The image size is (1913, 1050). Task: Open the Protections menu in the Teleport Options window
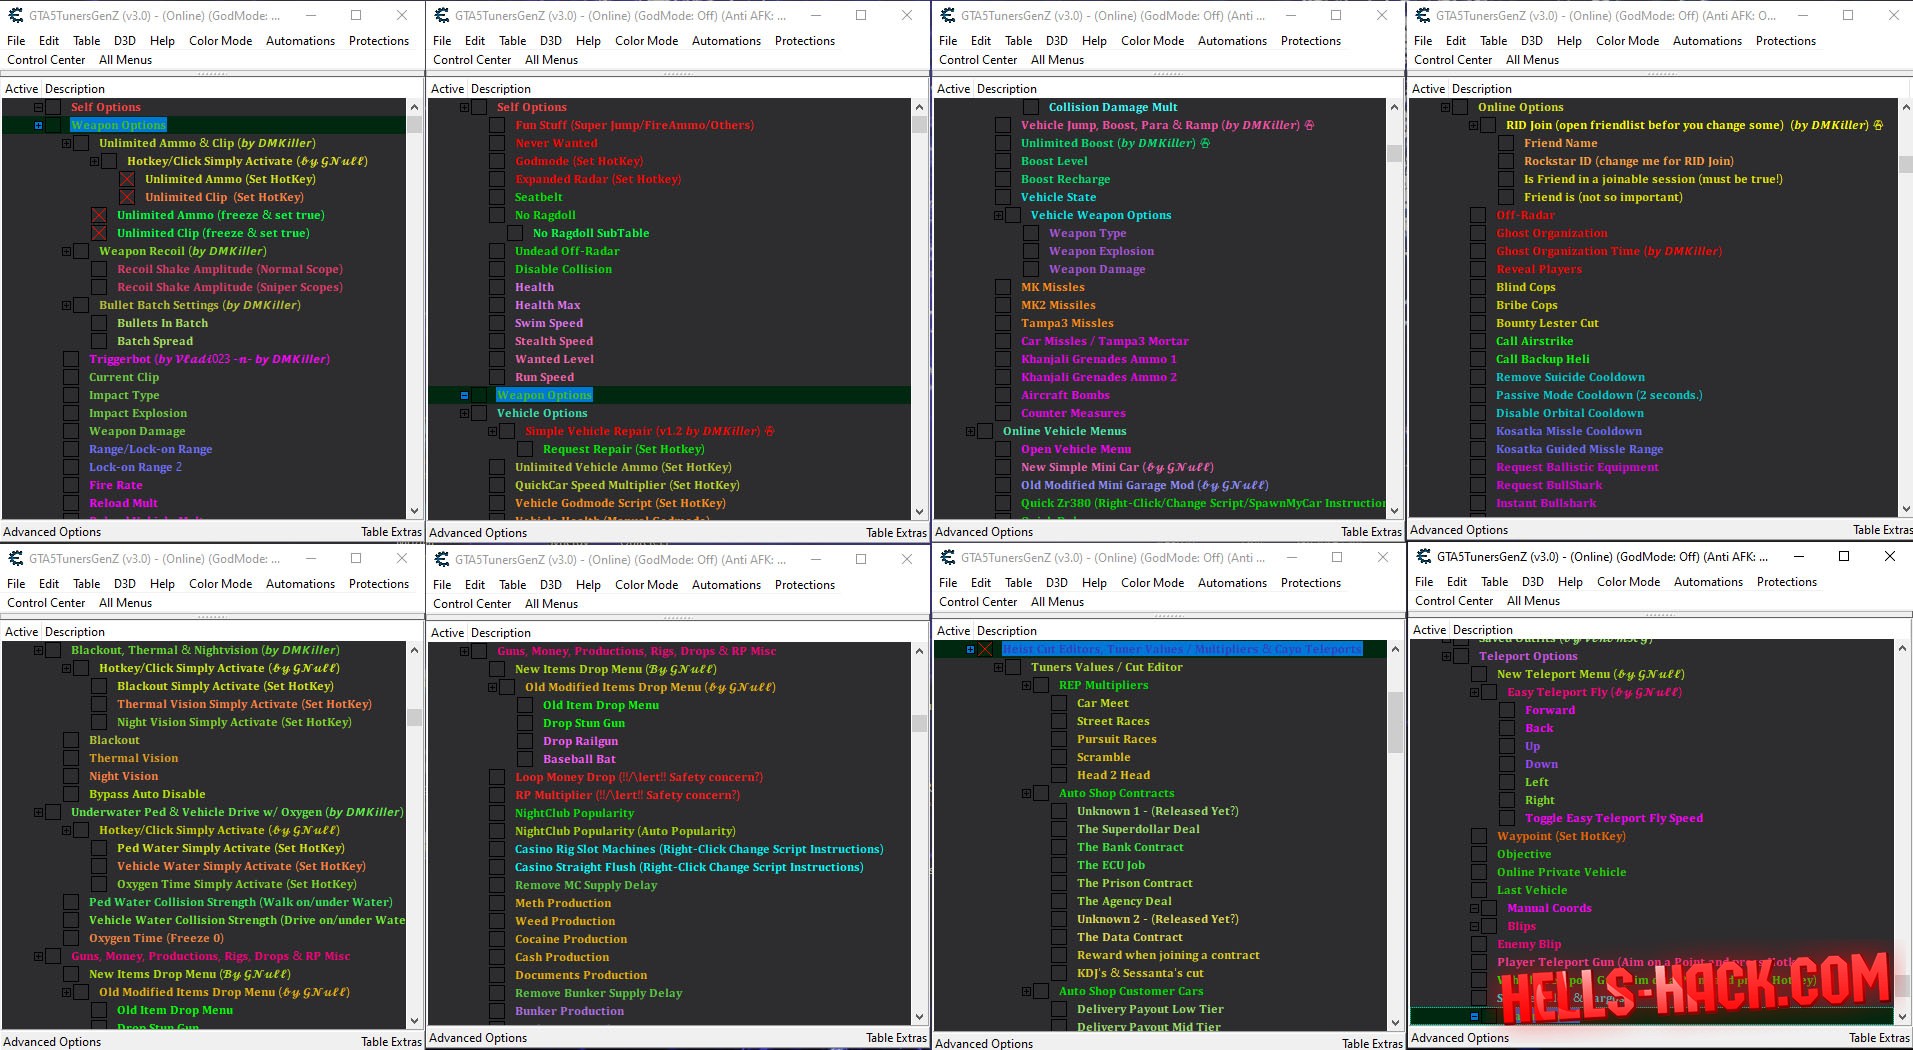[1786, 581]
